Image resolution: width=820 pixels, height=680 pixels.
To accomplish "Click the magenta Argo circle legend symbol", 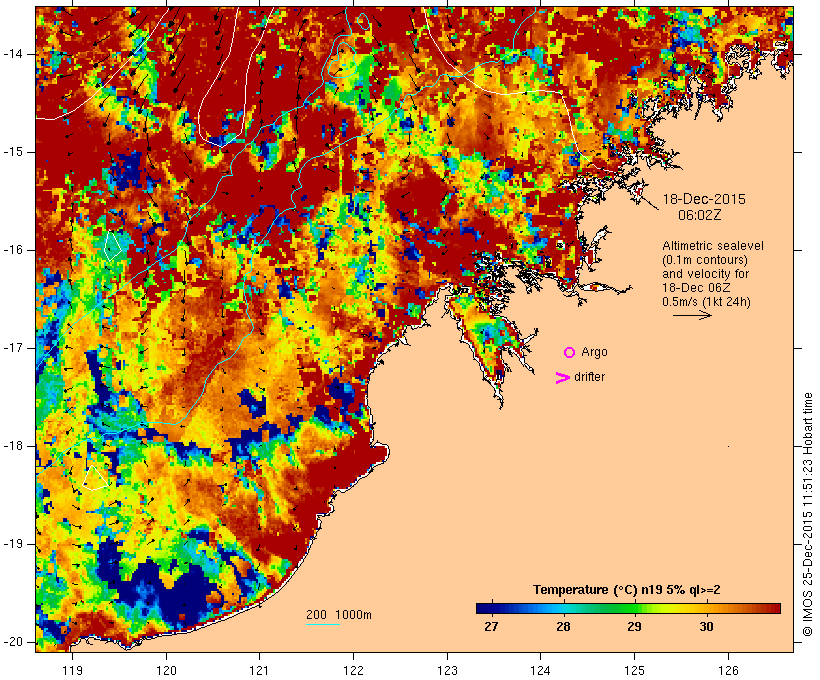I will (x=570, y=353).
